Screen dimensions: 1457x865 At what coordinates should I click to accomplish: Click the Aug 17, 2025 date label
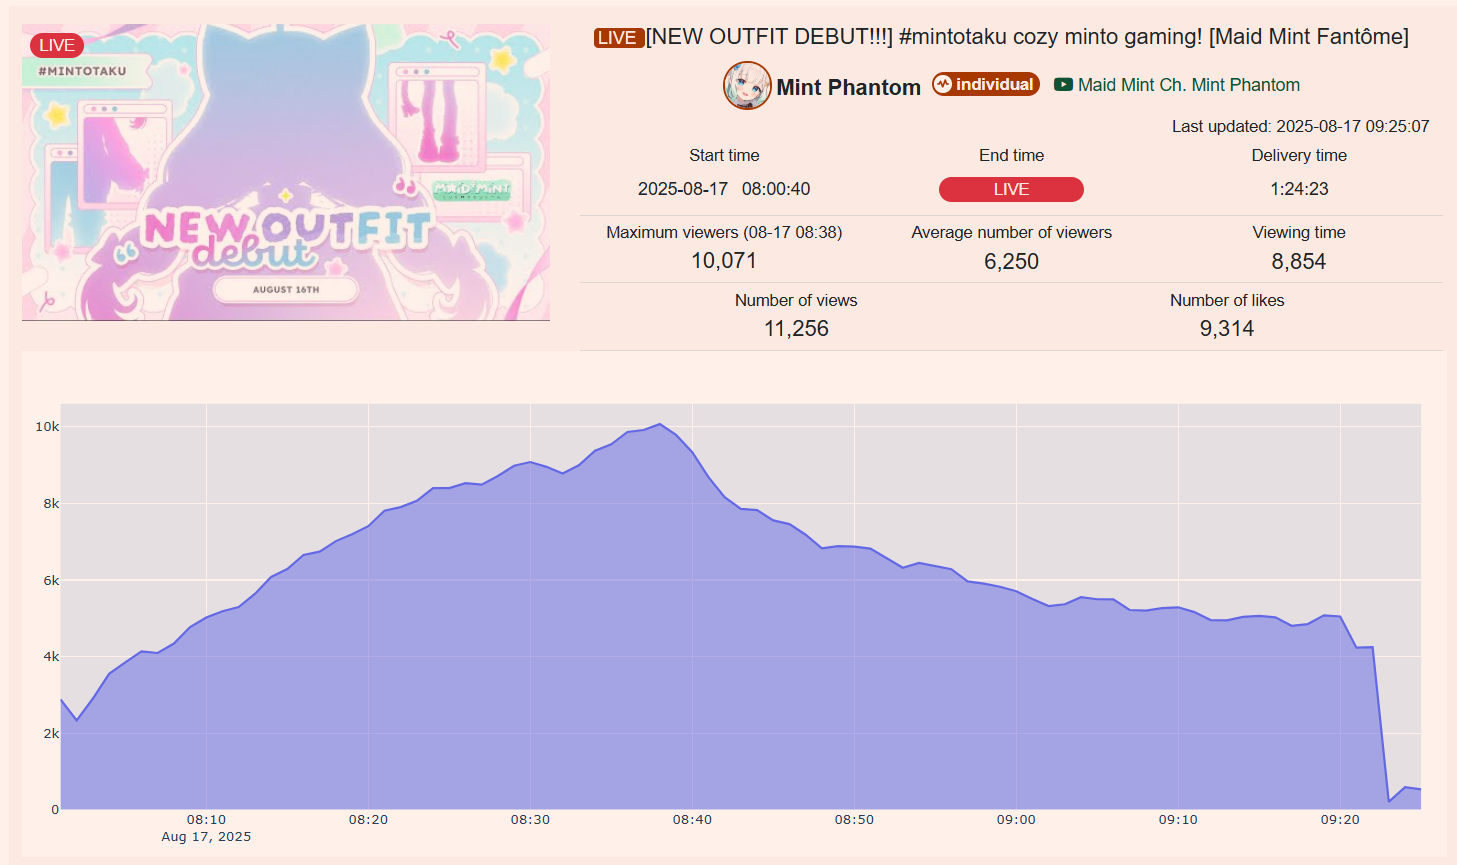(206, 837)
